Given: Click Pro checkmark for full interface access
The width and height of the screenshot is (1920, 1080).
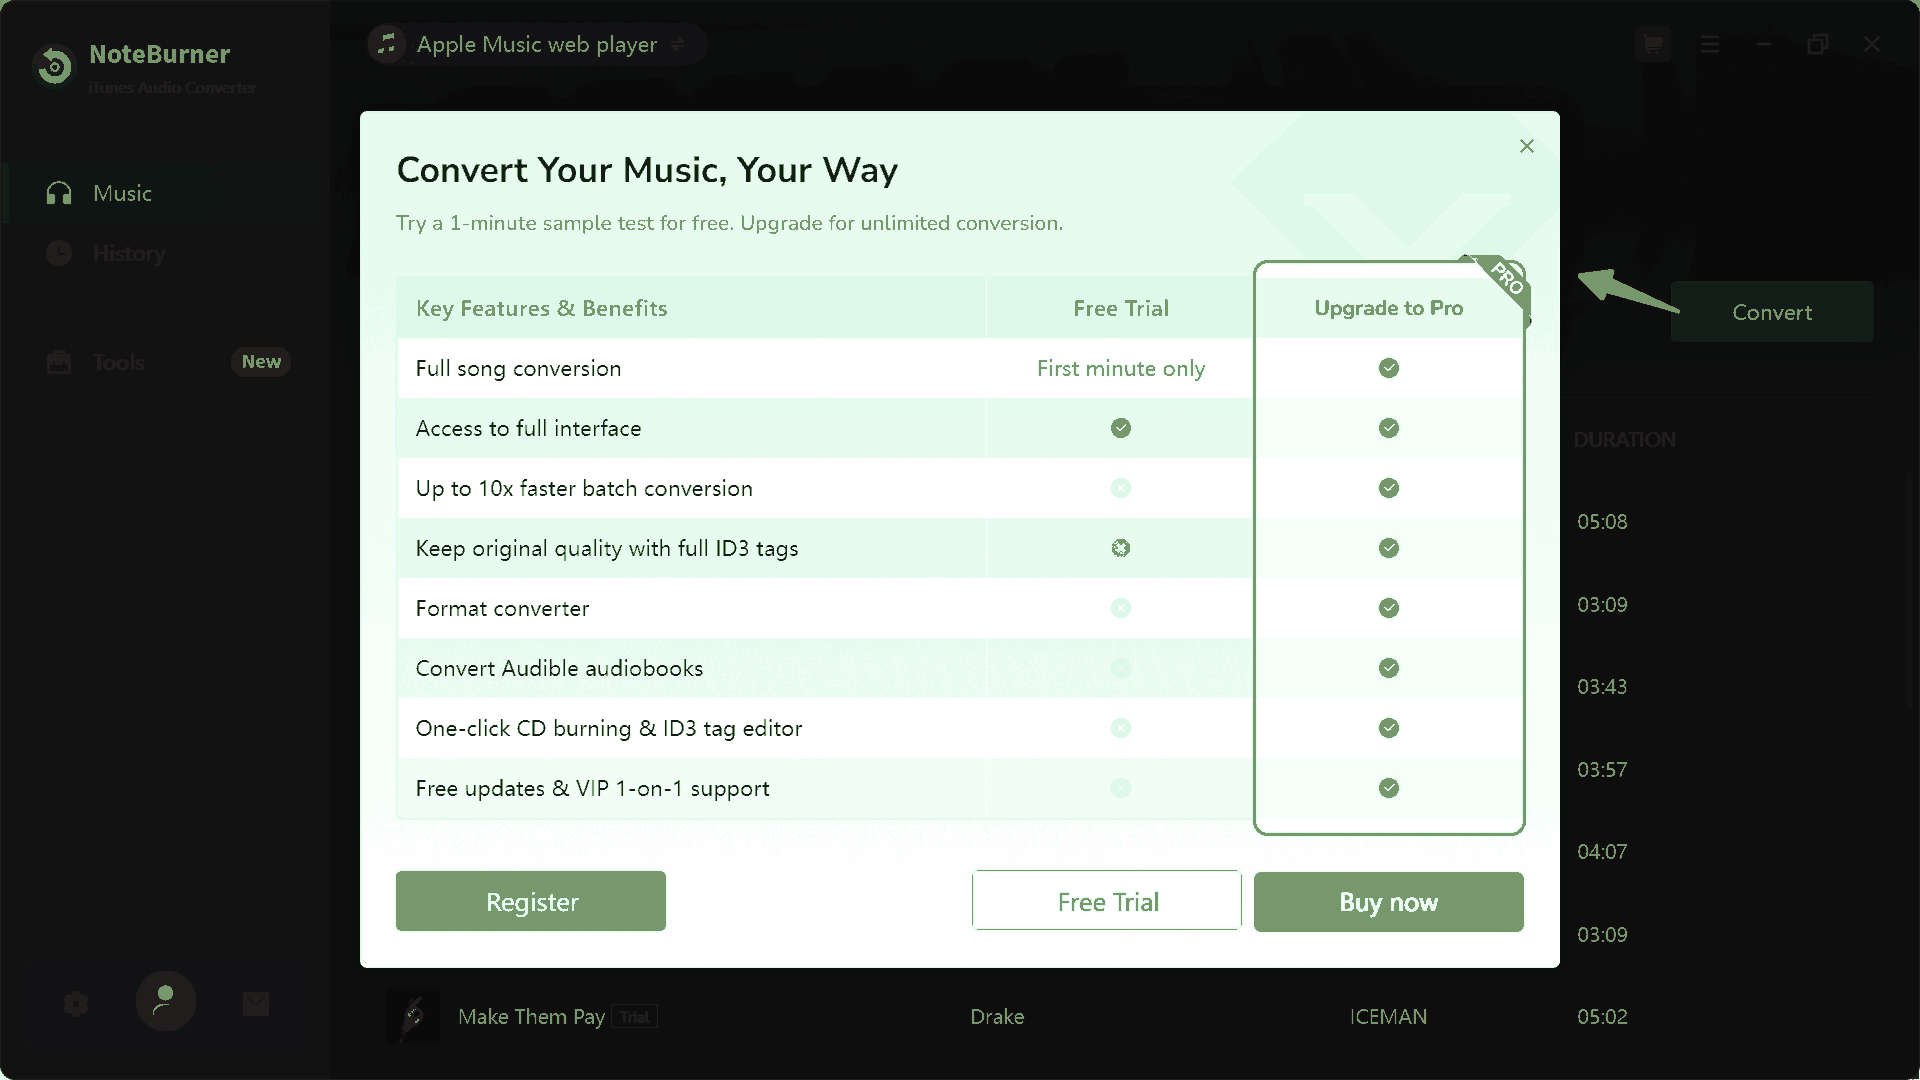Looking at the screenshot, I should 1389,428.
